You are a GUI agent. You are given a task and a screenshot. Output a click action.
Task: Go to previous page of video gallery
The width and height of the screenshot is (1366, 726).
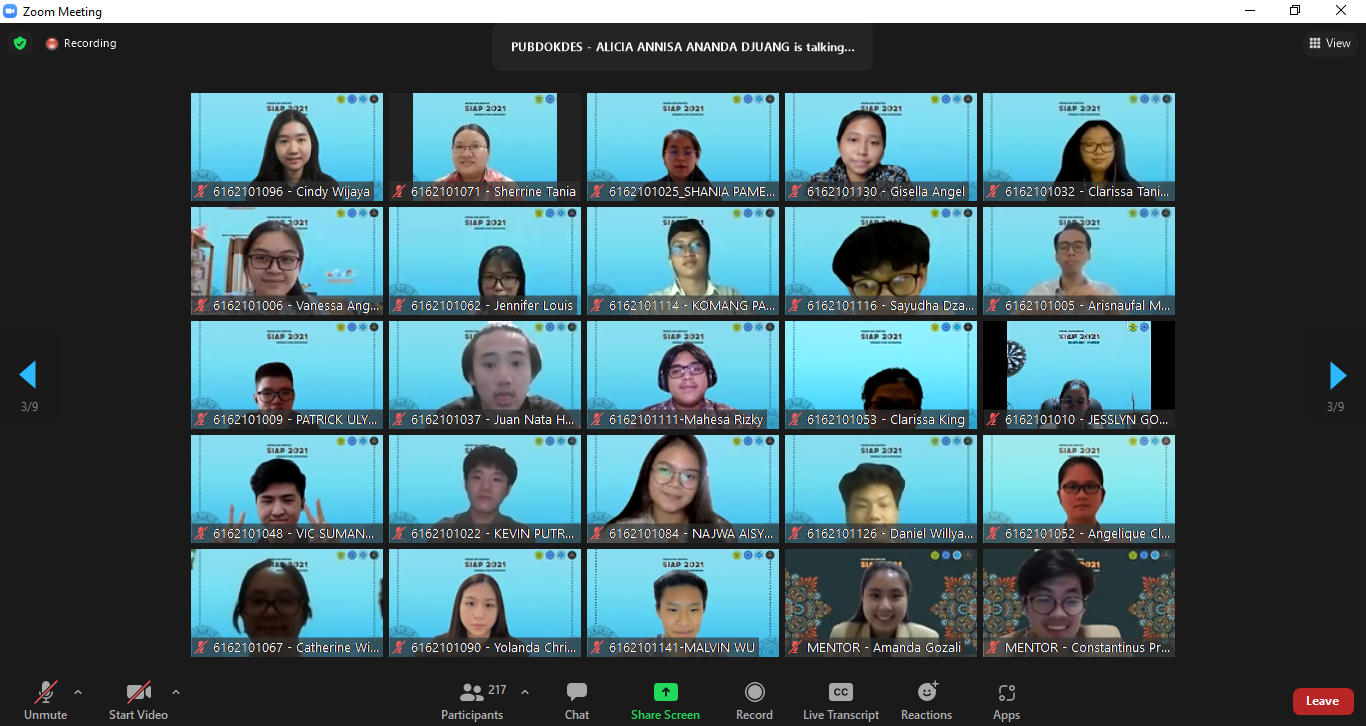tap(28, 376)
